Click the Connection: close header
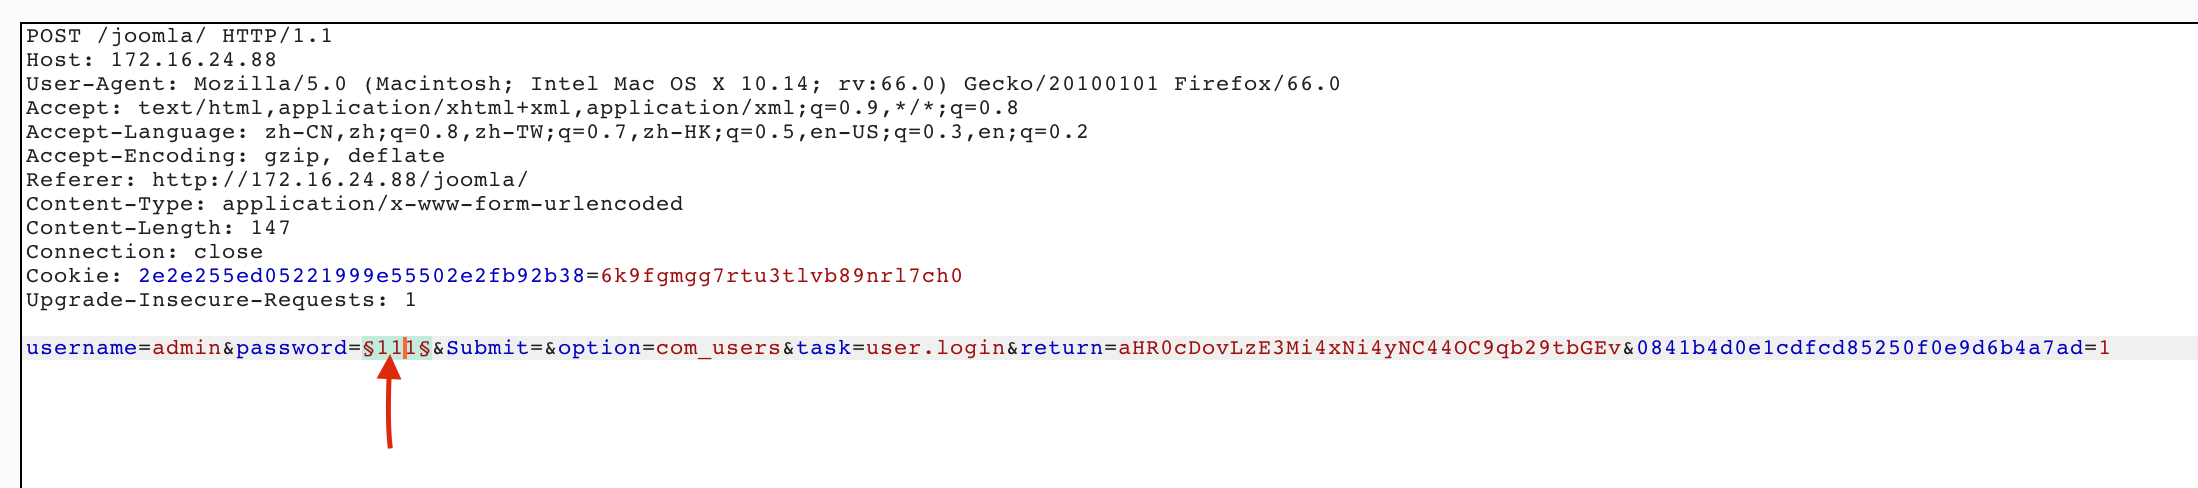The height and width of the screenshot is (488, 2198). (x=144, y=252)
